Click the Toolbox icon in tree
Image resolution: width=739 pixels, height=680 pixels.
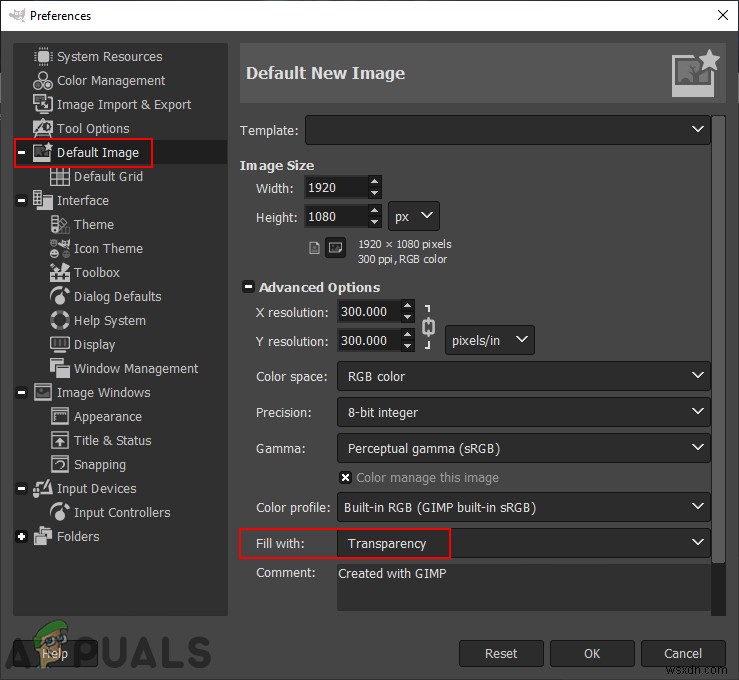[60, 272]
